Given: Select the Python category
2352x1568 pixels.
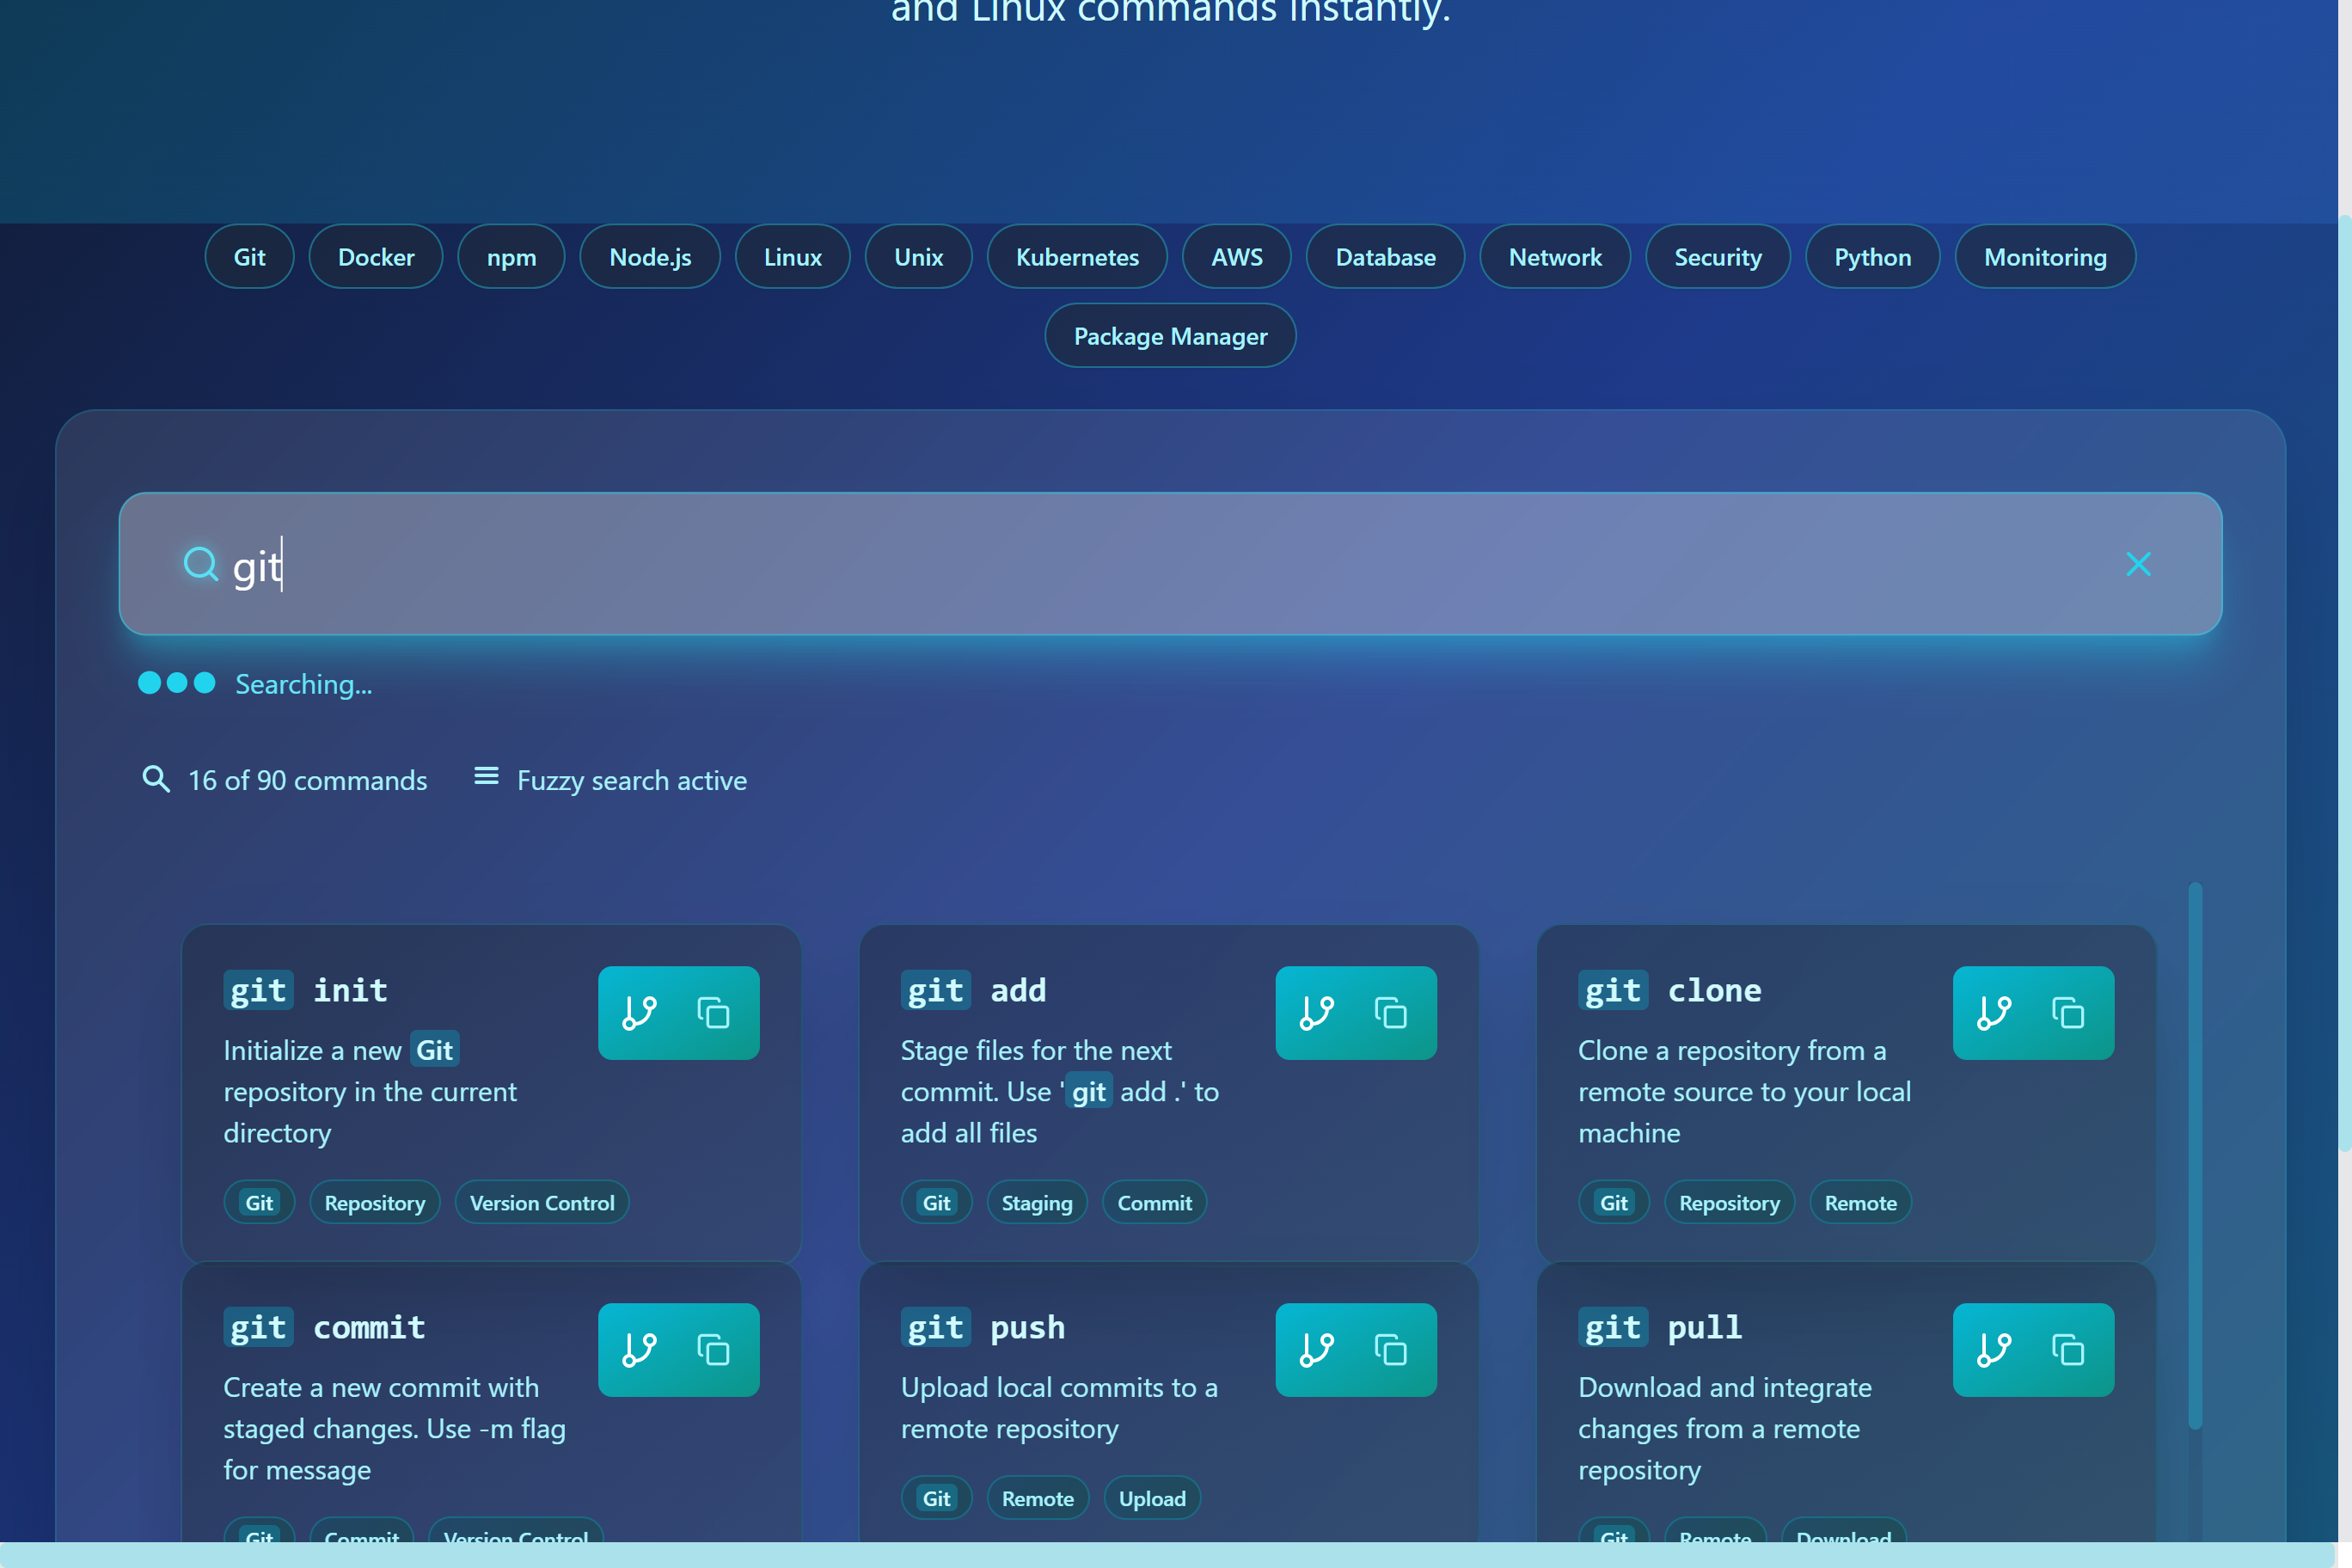Looking at the screenshot, I should [1871, 256].
